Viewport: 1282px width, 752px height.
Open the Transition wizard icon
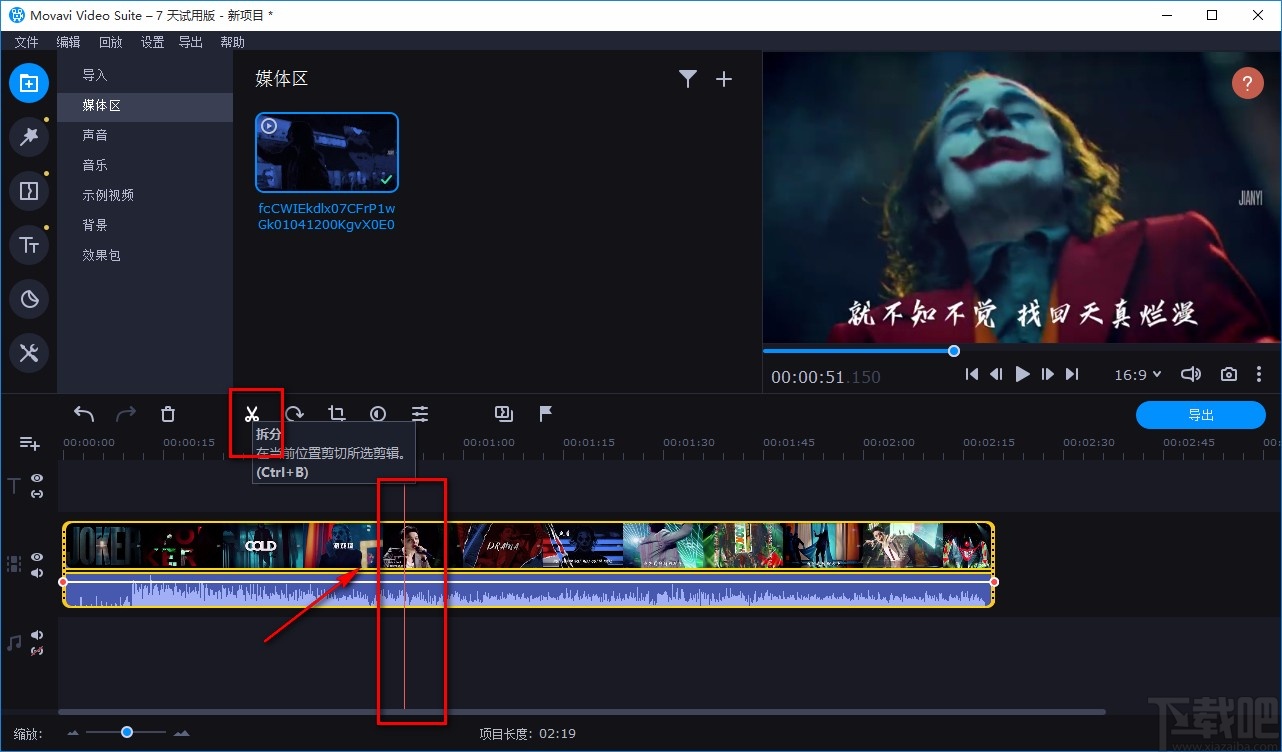503,413
